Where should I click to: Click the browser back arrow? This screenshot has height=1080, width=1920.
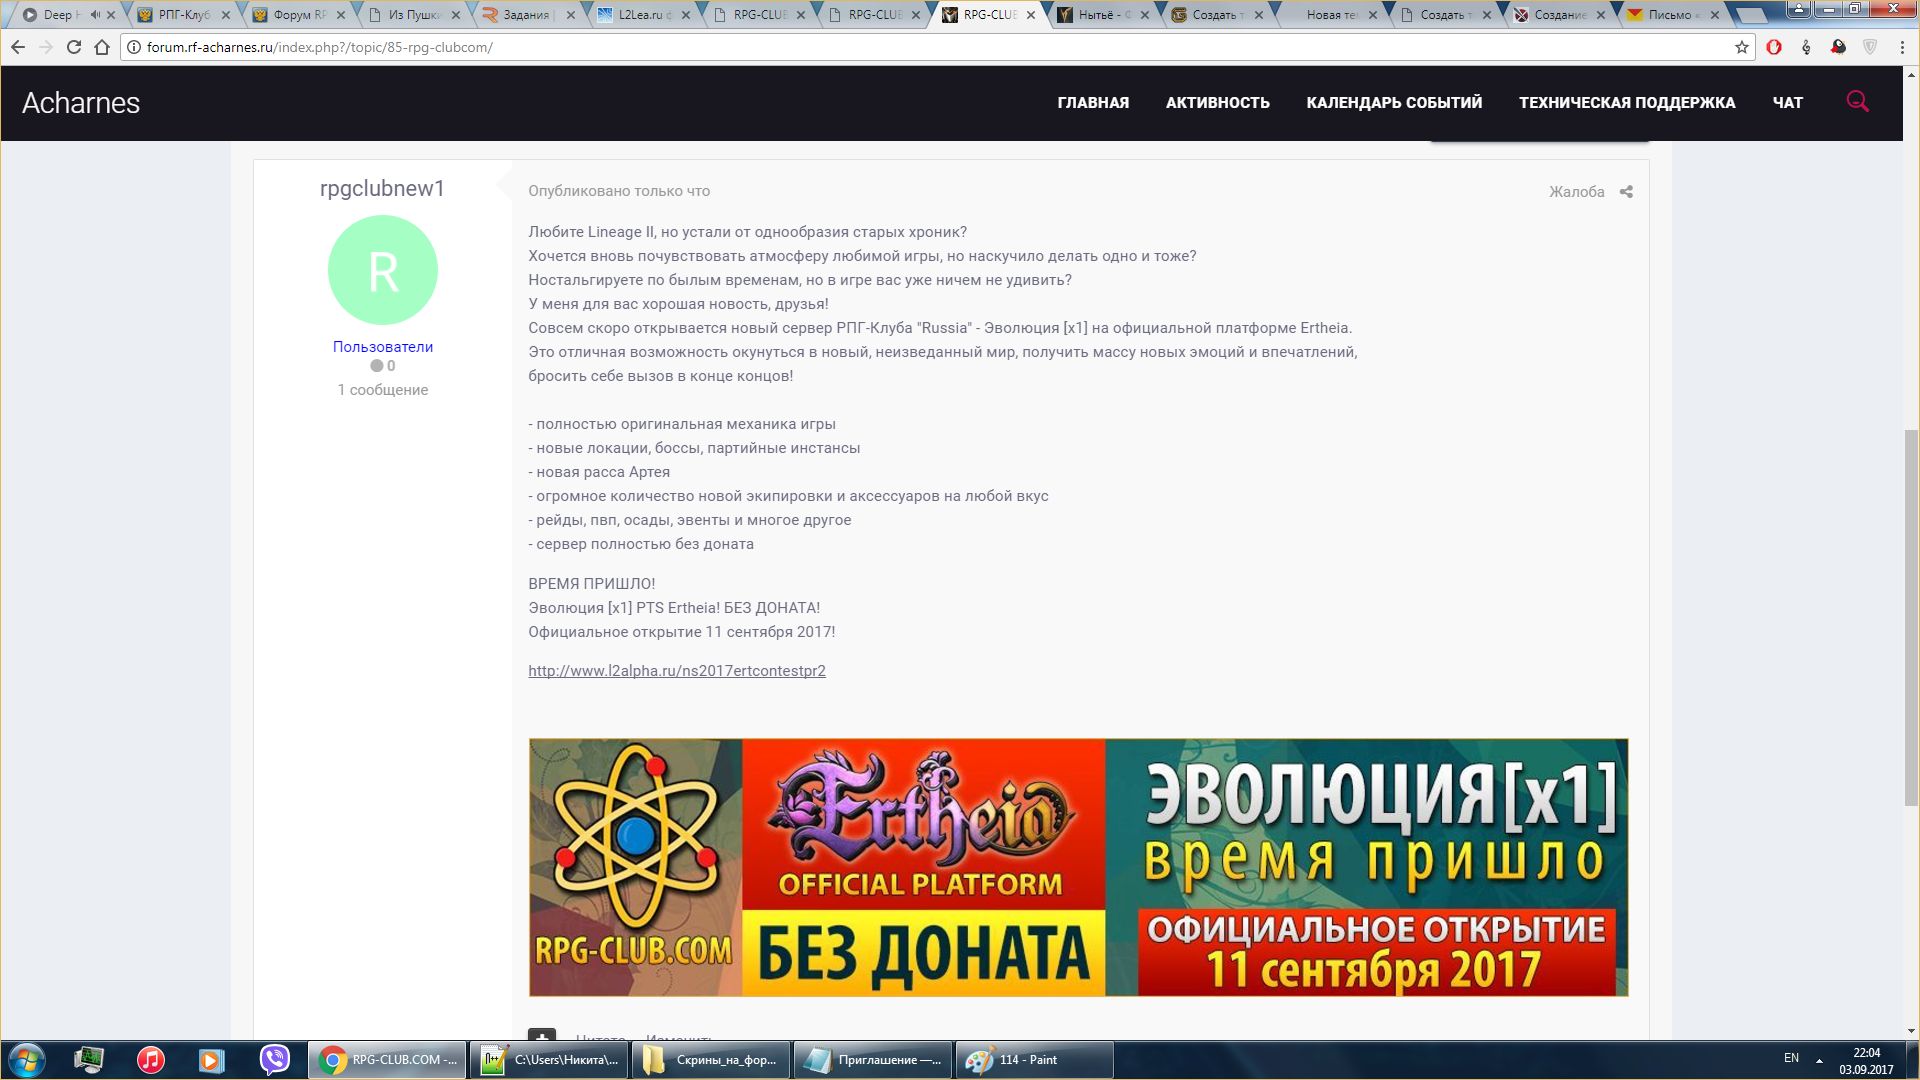18,47
